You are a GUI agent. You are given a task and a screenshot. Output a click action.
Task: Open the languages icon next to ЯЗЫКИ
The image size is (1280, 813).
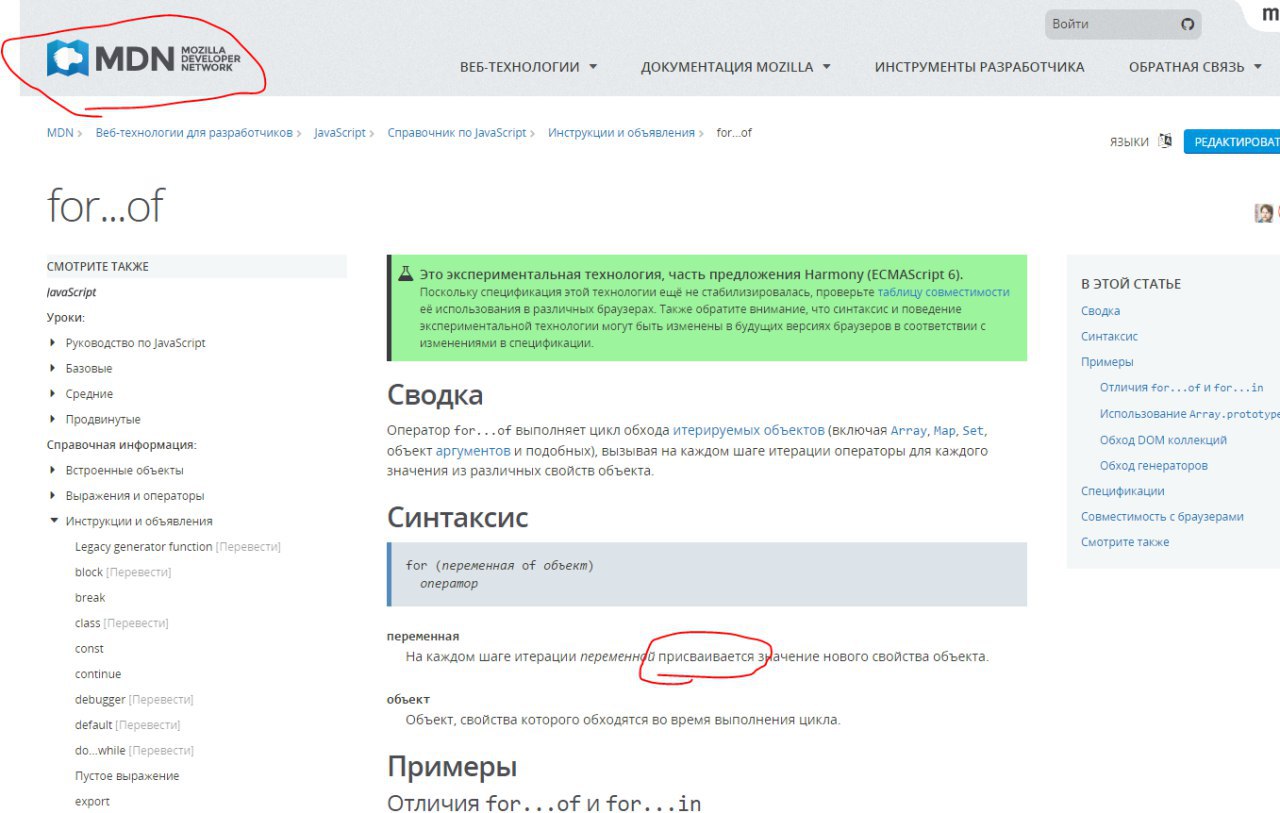tap(1165, 141)
